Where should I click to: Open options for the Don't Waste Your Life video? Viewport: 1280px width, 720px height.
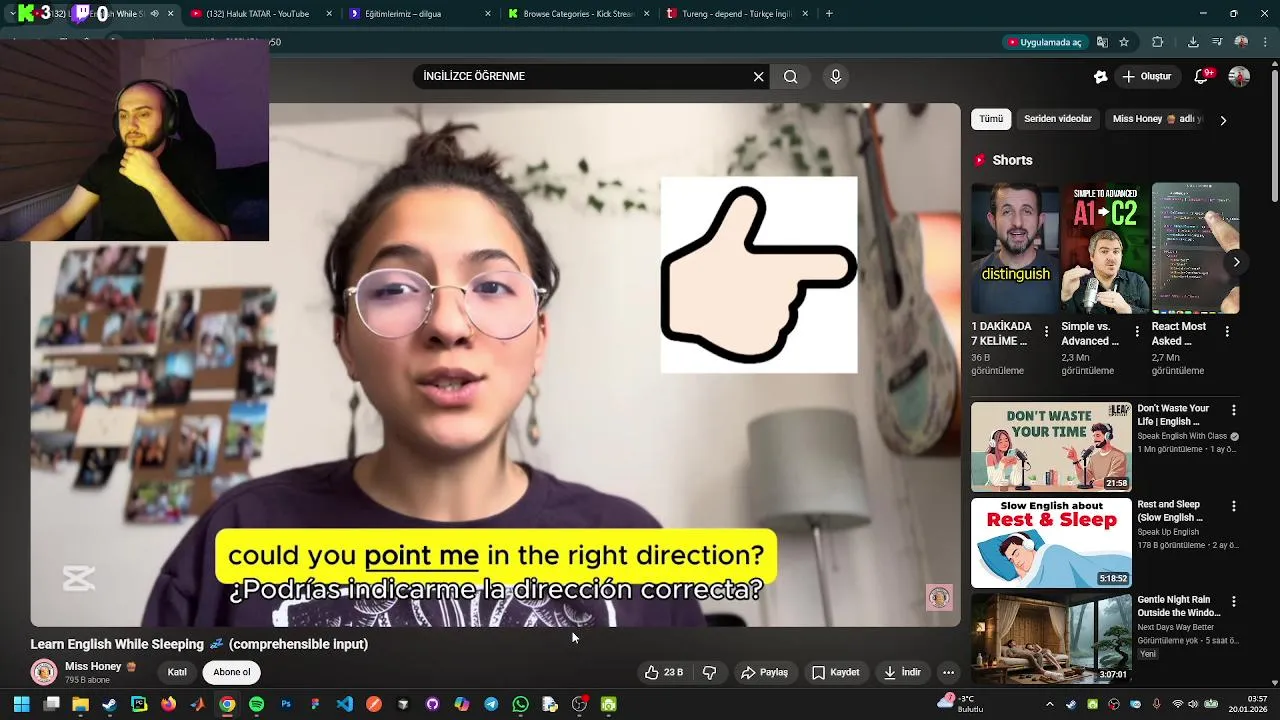[1234, 410]
